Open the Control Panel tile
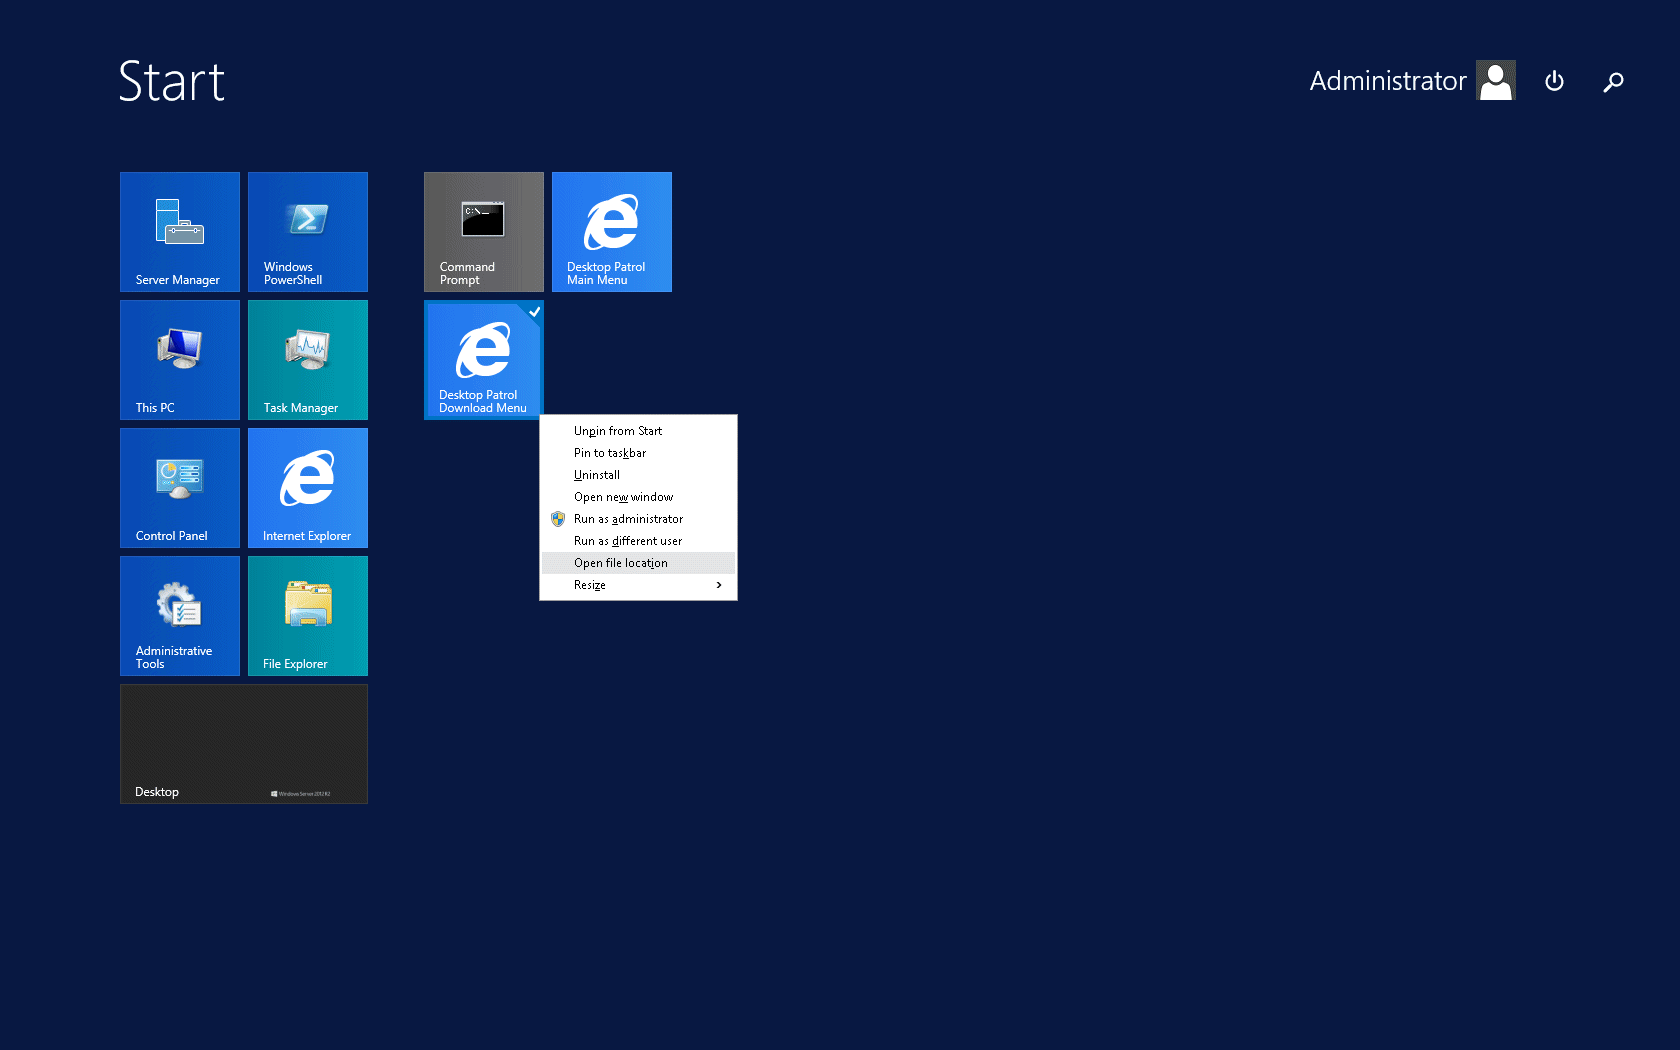The width and height of the screenshot is (1680, 1050). tap(180, 488)
